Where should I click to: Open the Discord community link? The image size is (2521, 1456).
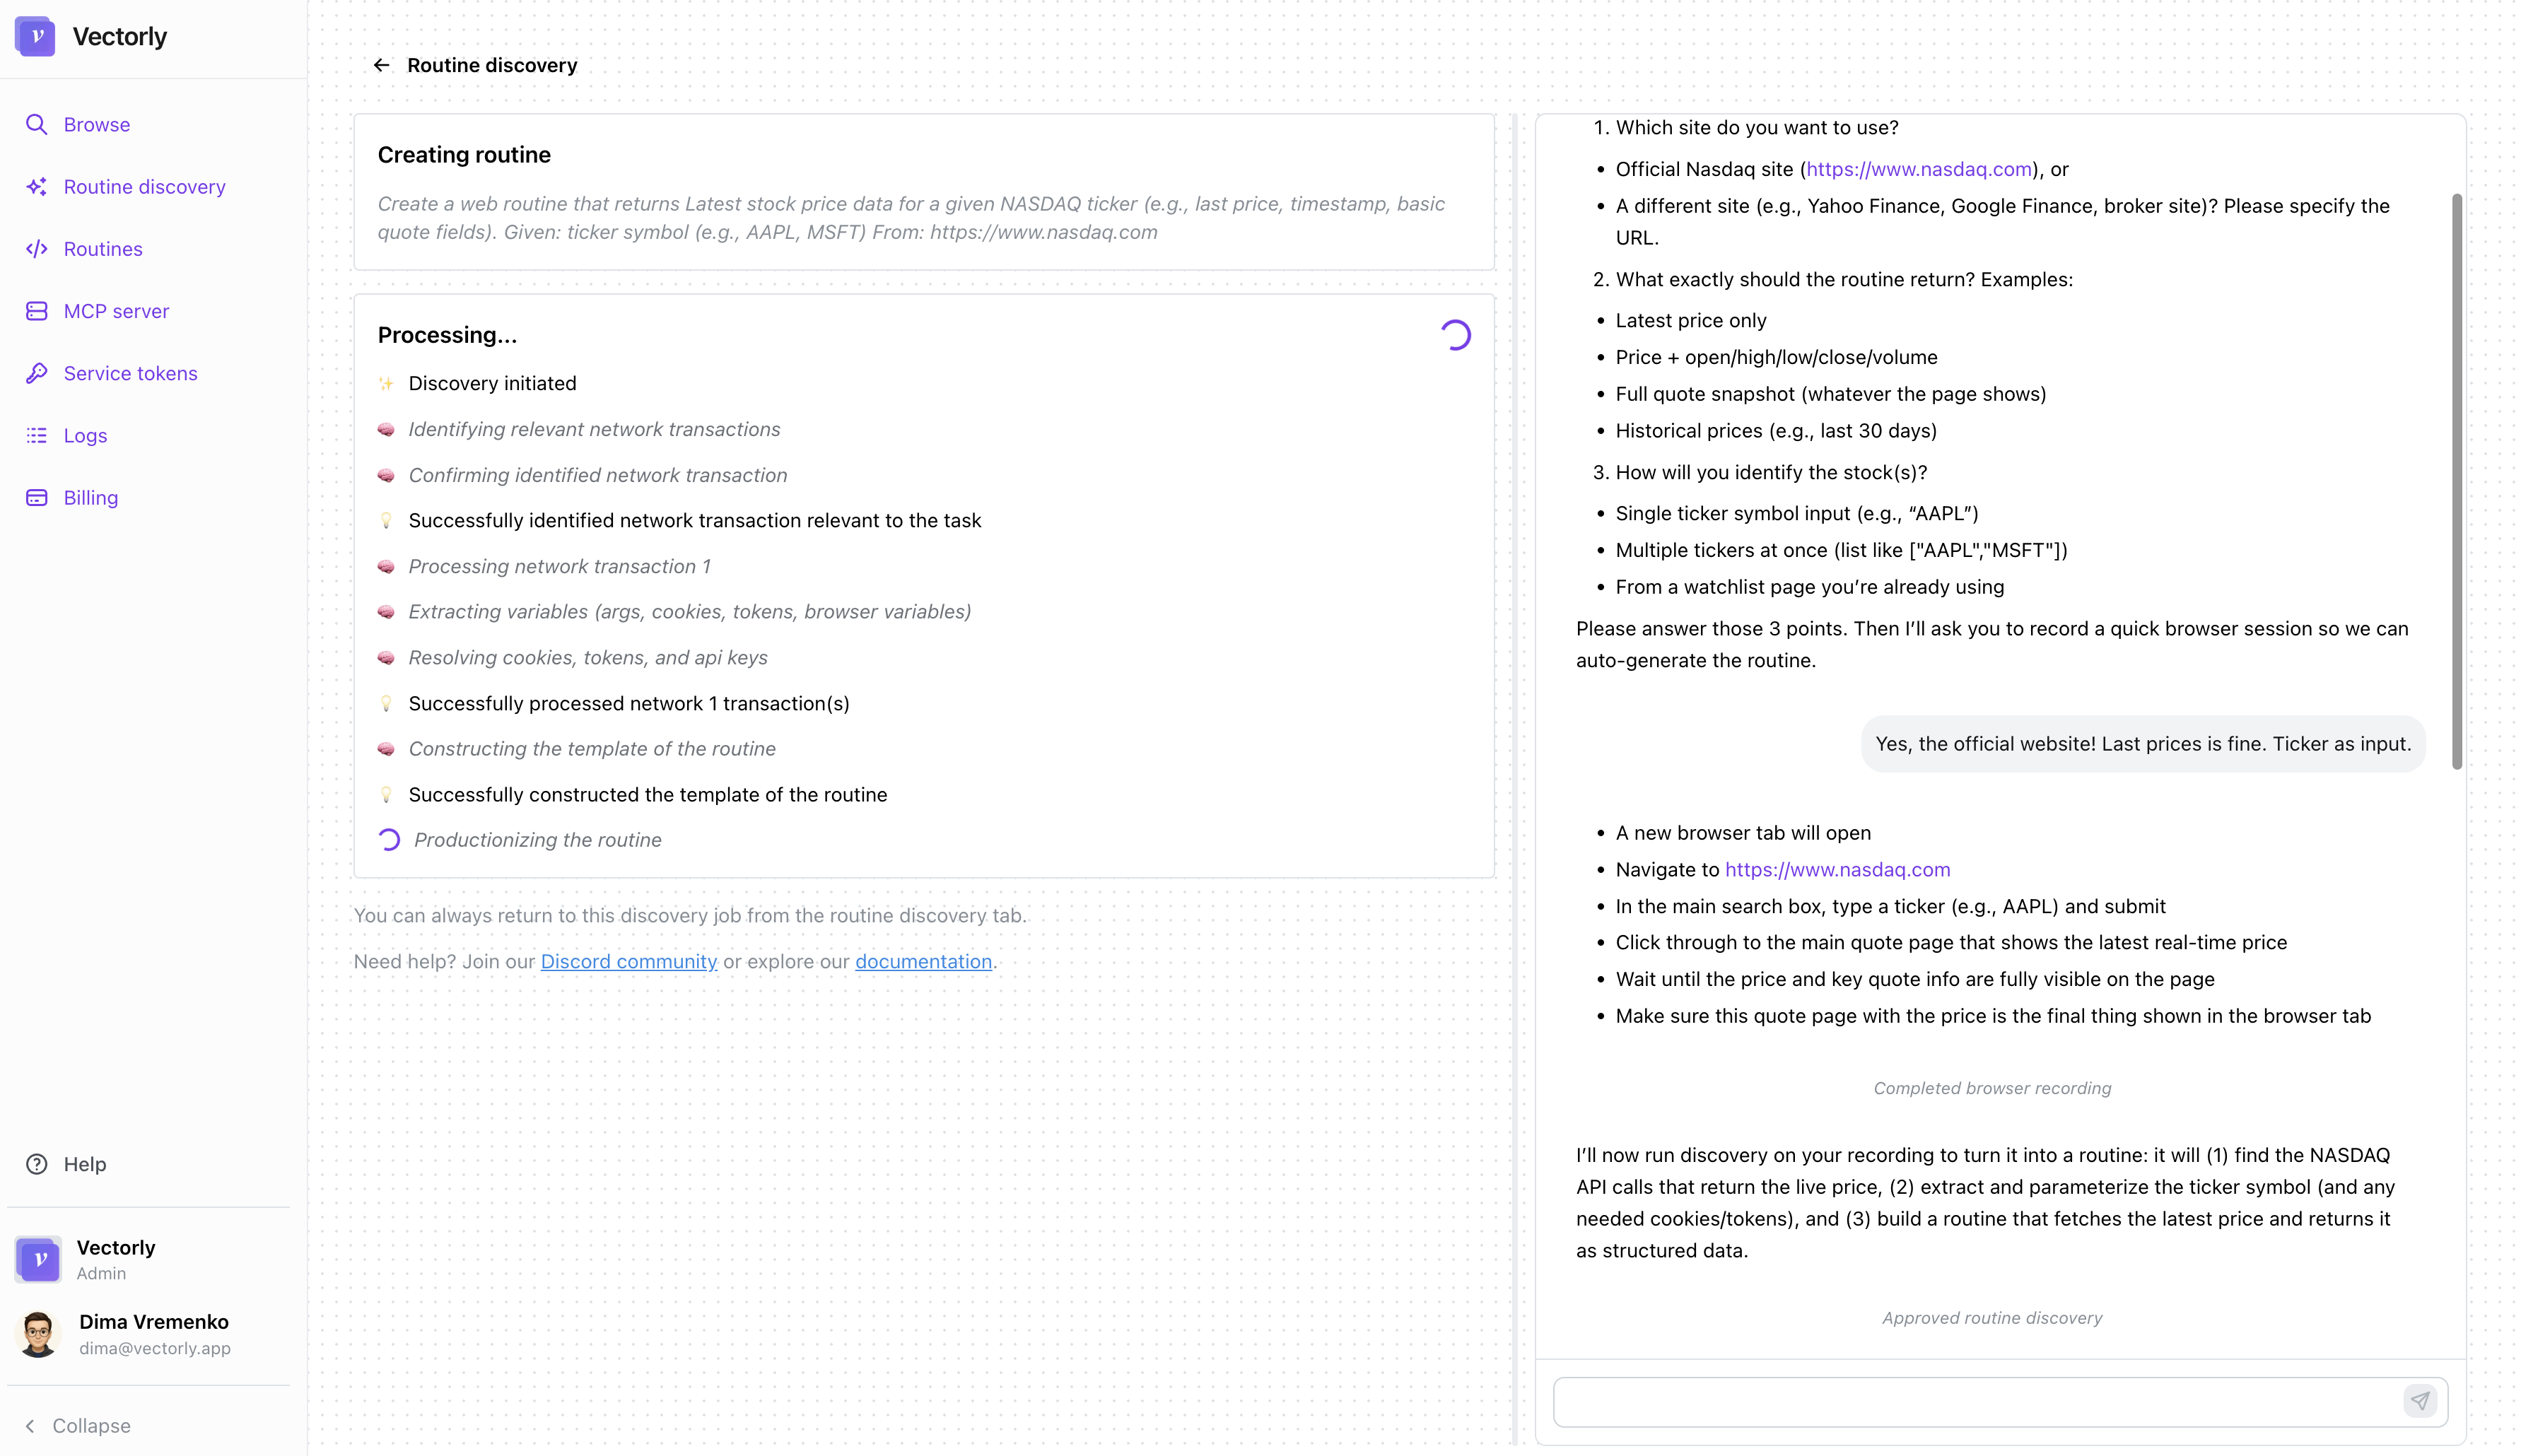coord(629,961)
